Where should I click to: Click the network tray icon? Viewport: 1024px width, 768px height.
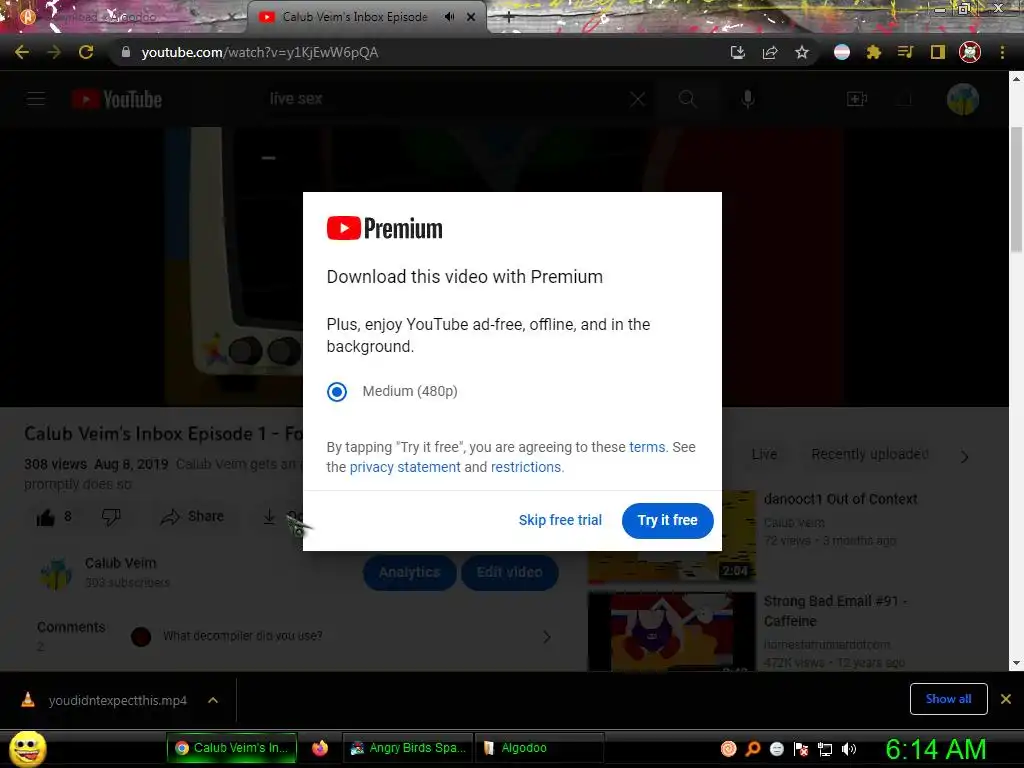[825, 749]
